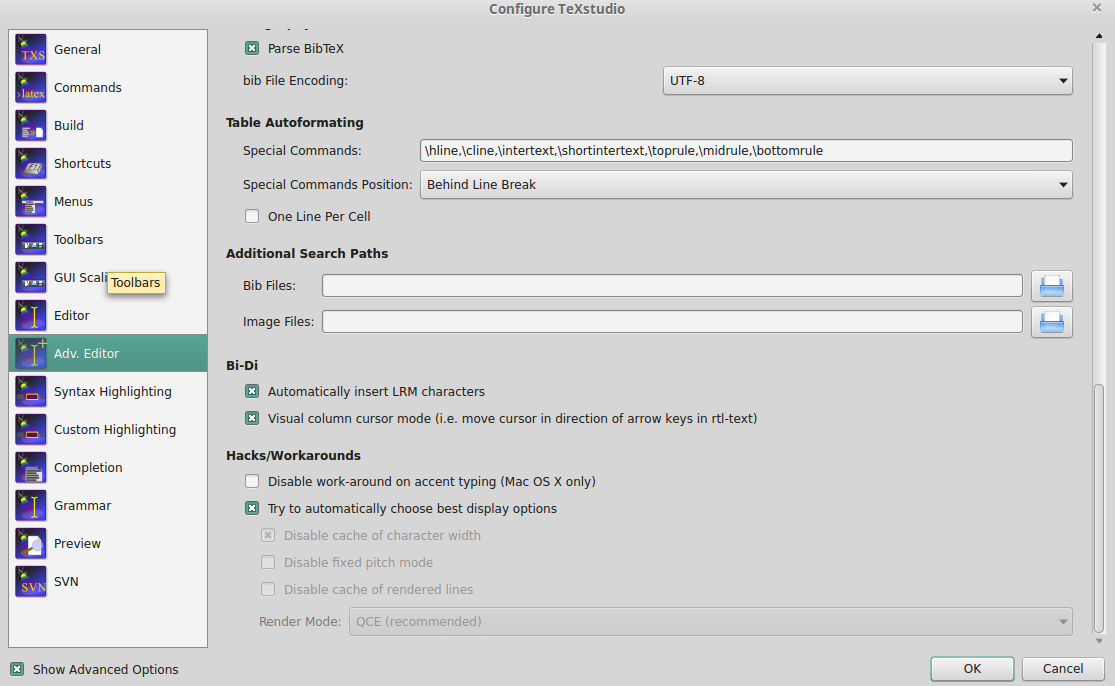Click the Commands latex sidebar icon
The height and width of the screenshot is (686, 1115).
tap(31, 87)
